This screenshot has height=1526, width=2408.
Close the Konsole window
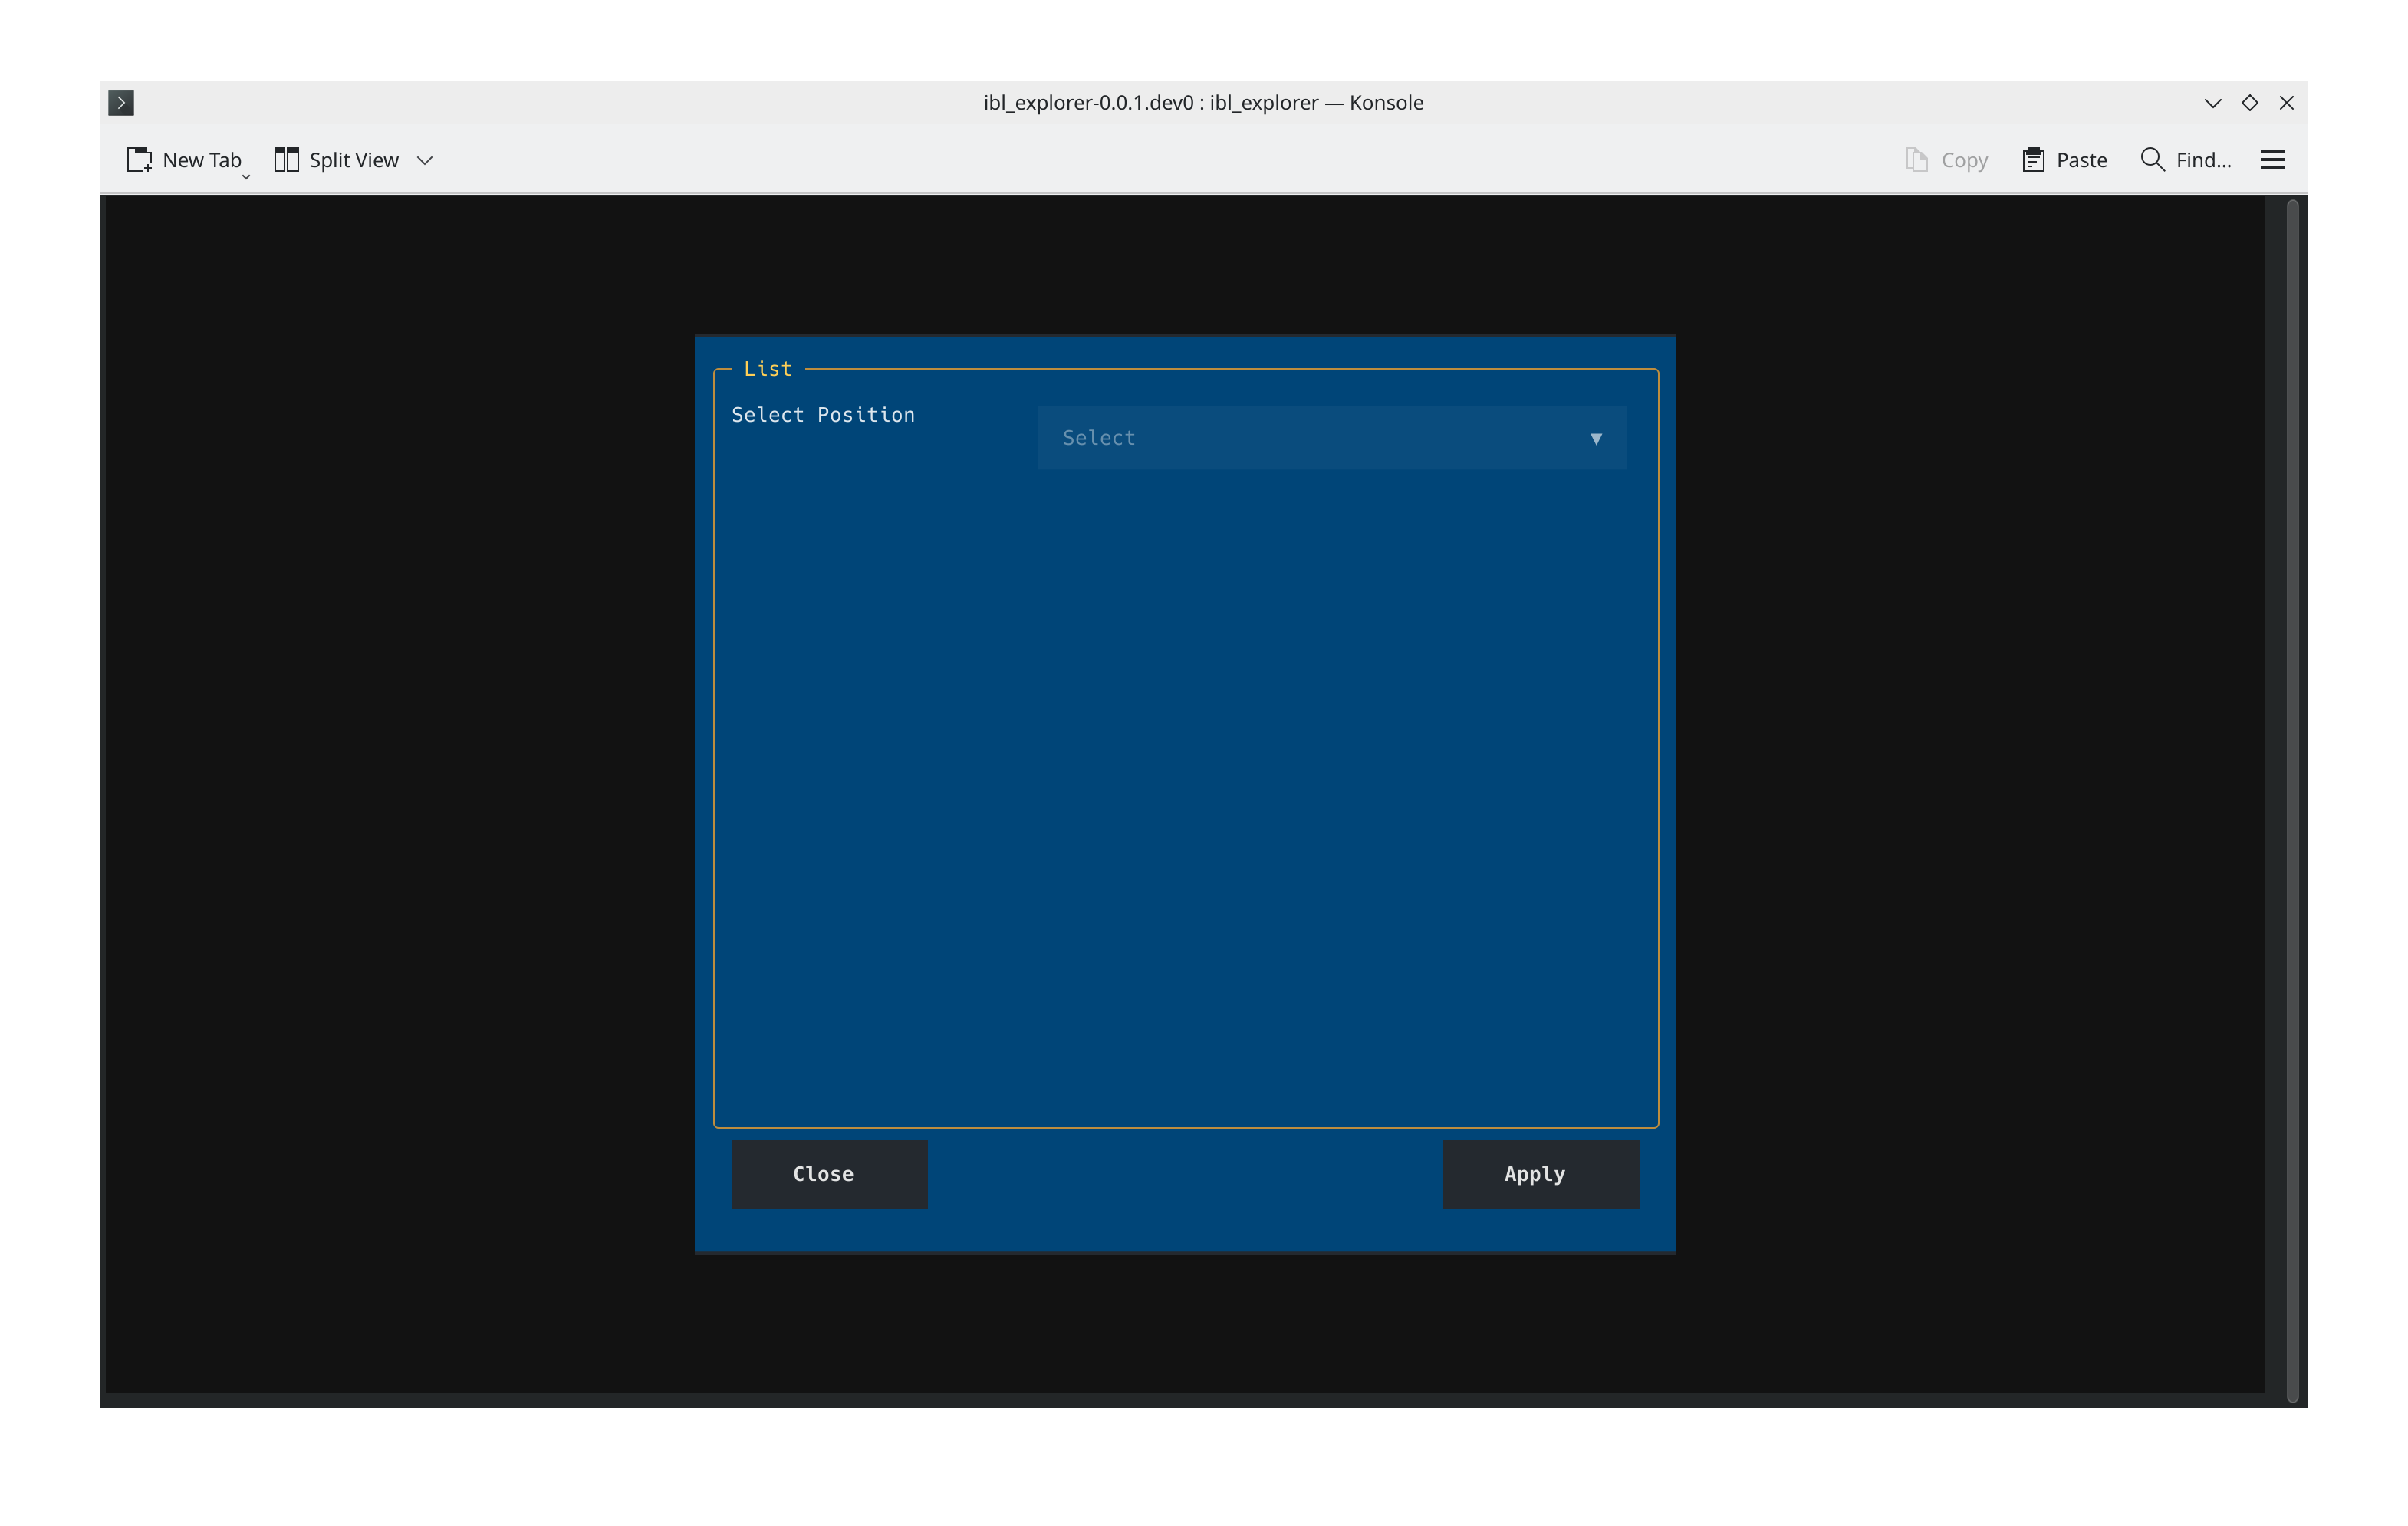pos(2287,103)
